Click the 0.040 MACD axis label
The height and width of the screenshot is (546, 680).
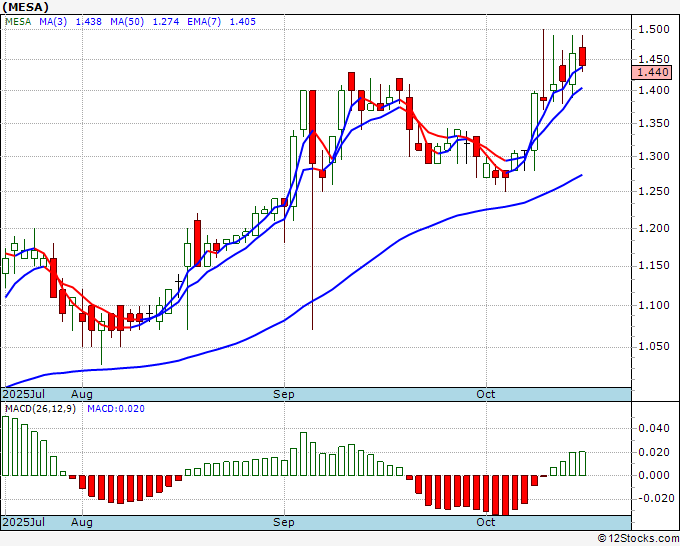654,429
